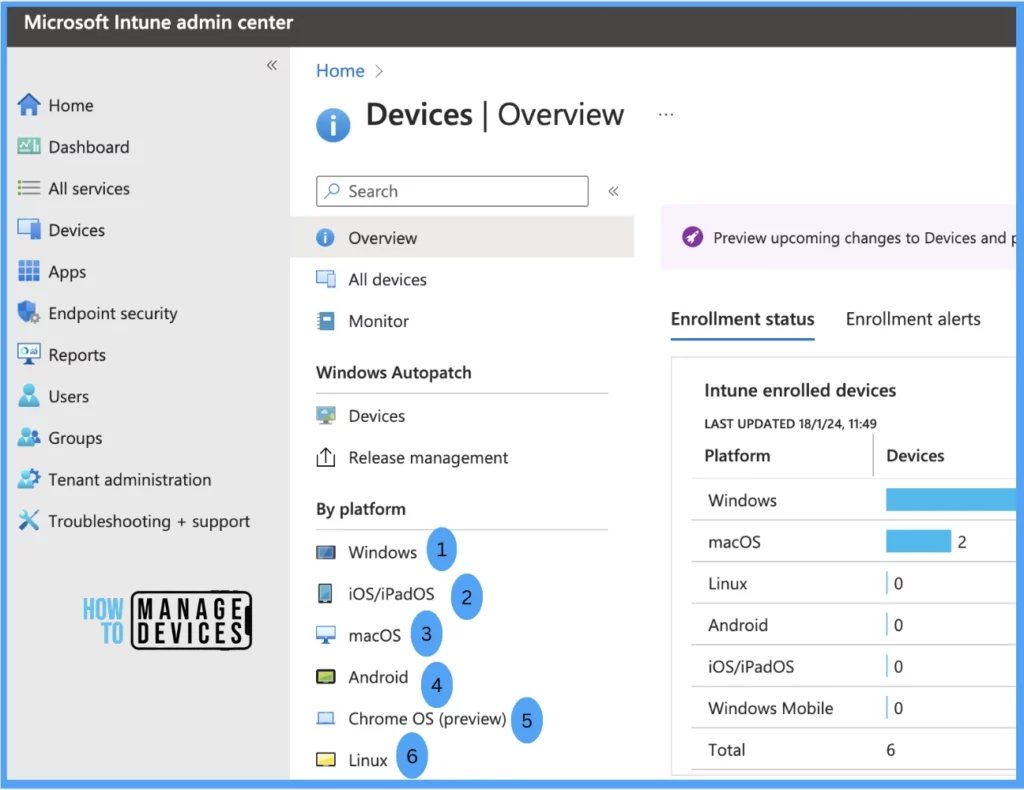
Task: Click the Devices column header in table
Action: (x=915, y=456)
